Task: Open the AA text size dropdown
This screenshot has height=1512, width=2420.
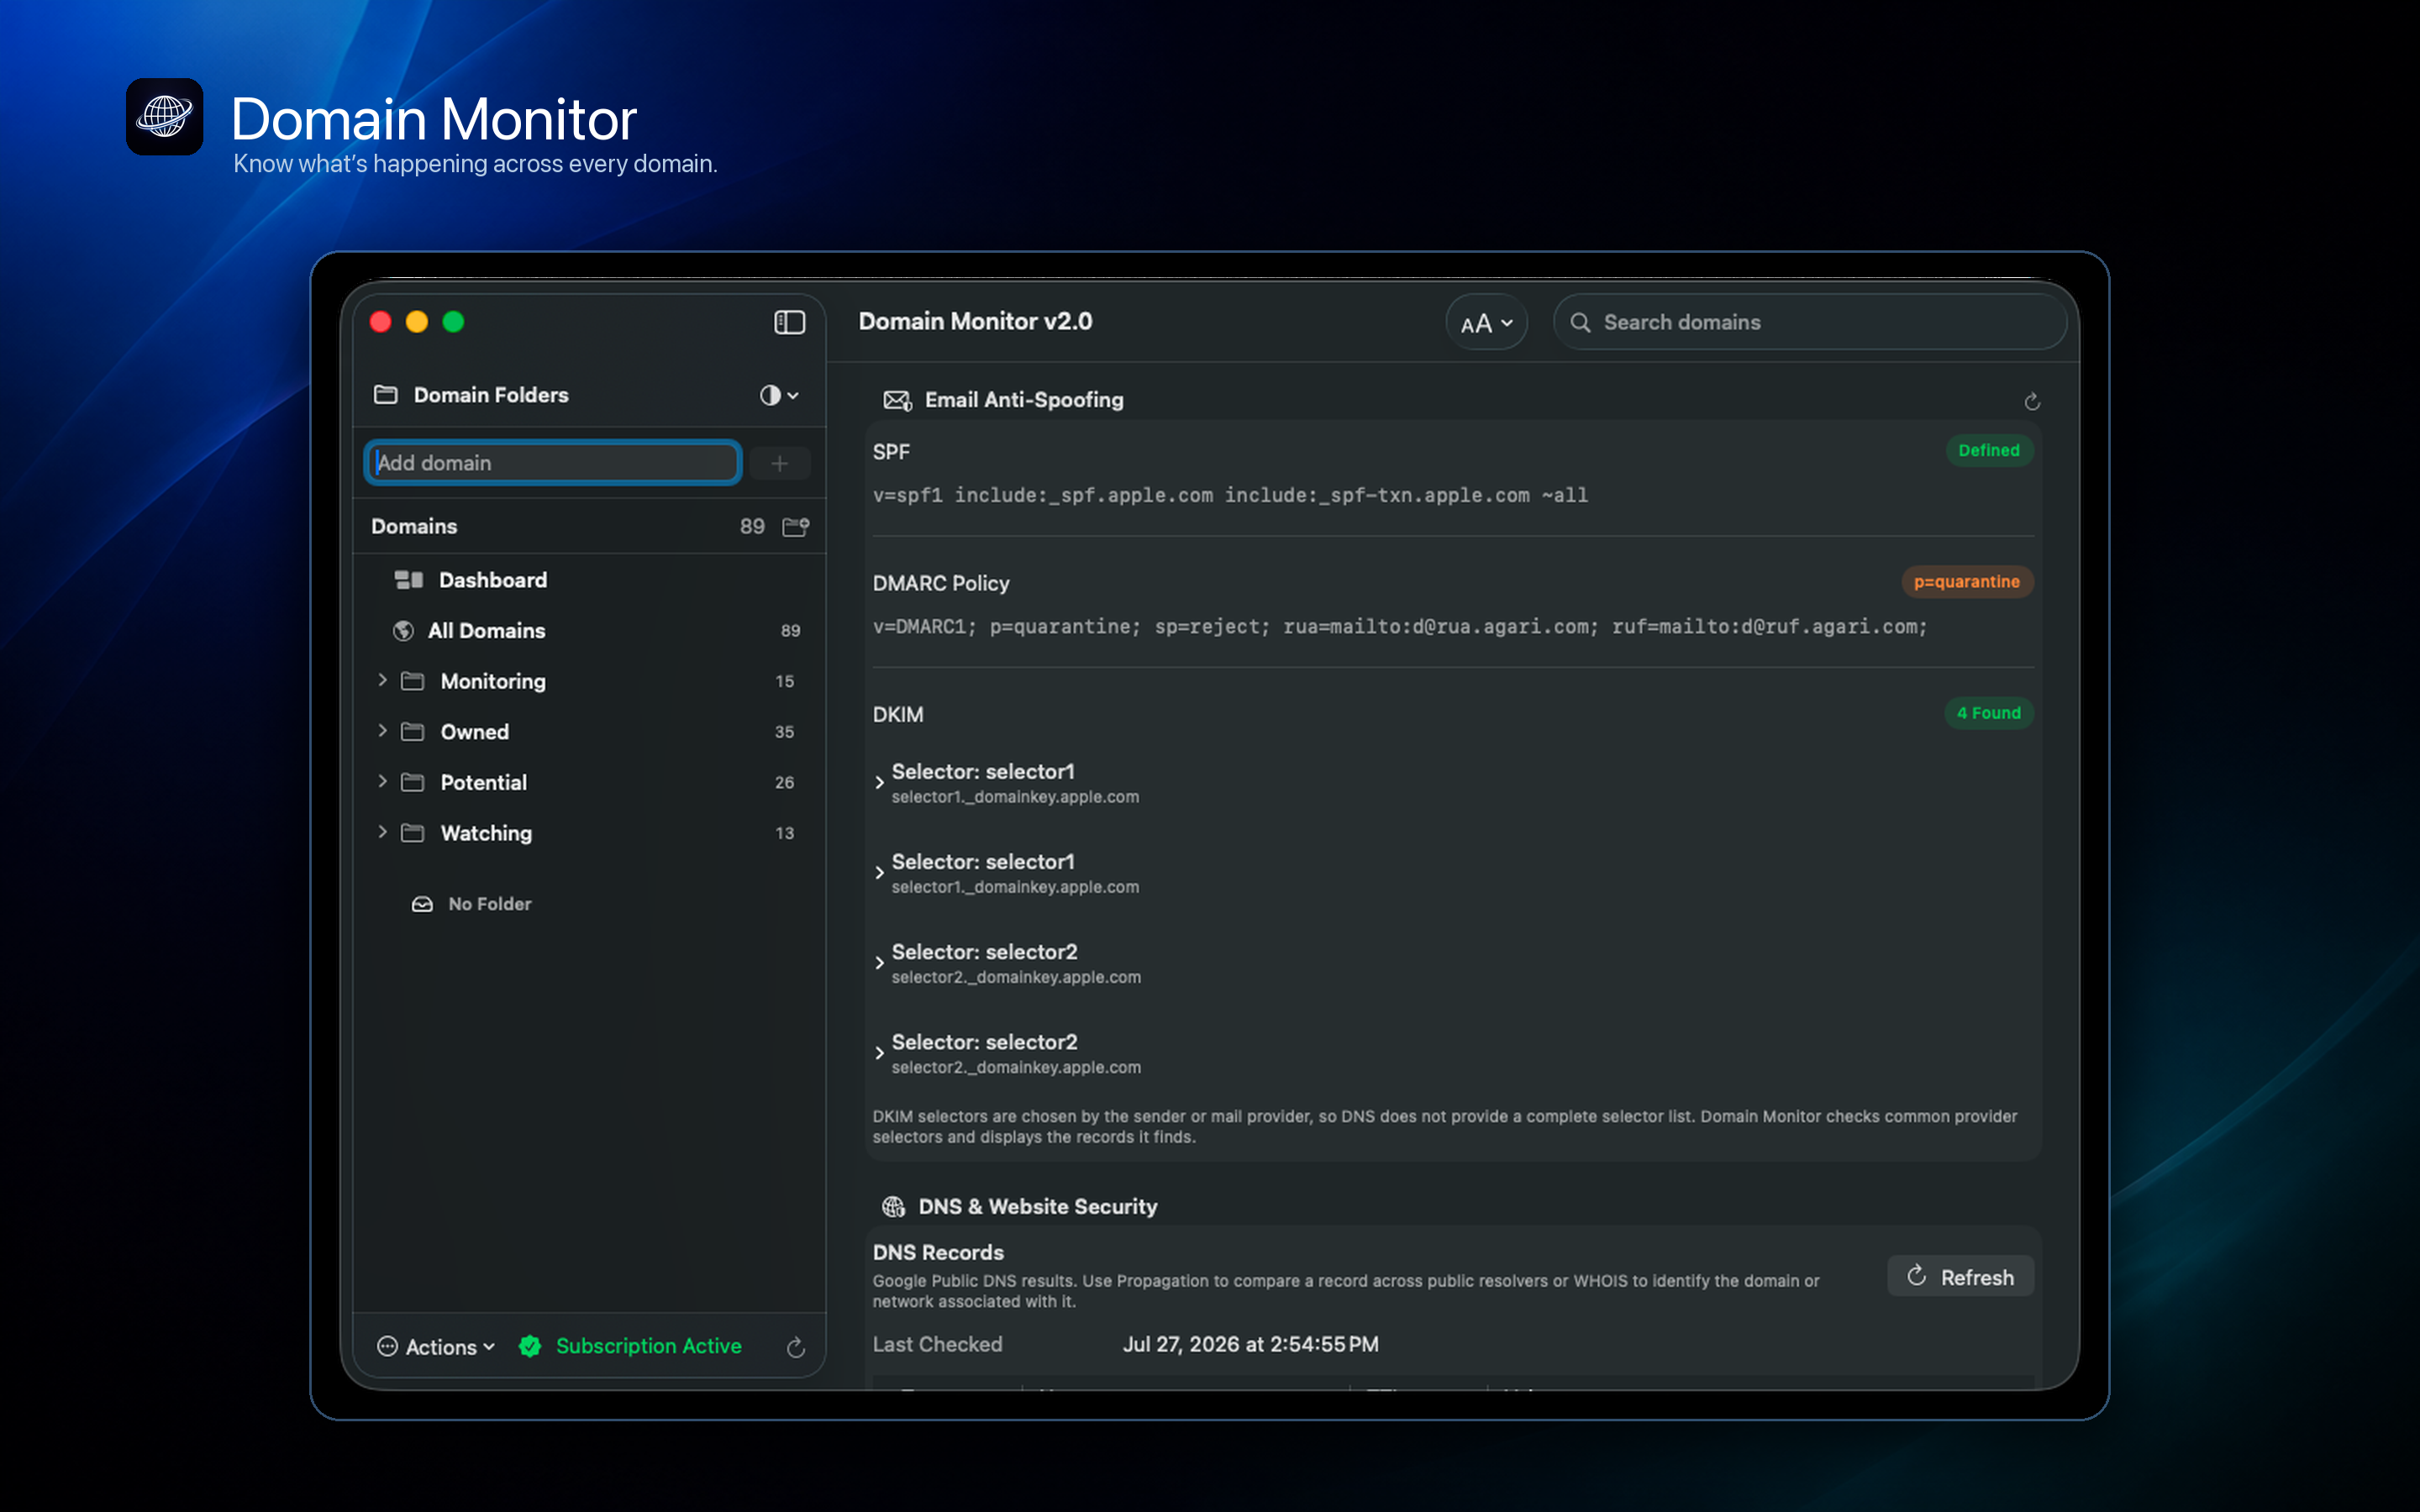Action: pos(1486,323)
